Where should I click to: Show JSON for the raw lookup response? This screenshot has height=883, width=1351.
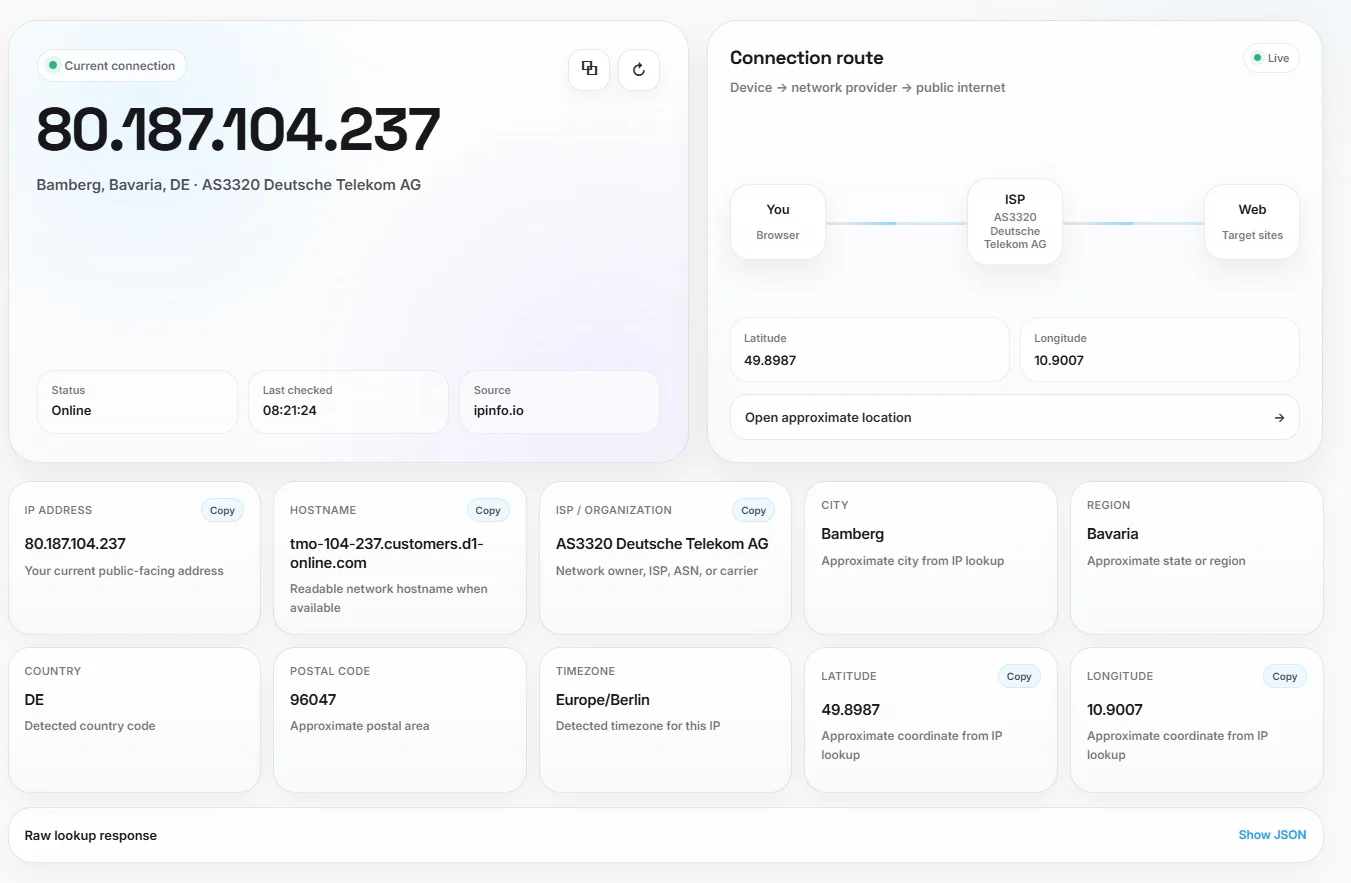1272,835
